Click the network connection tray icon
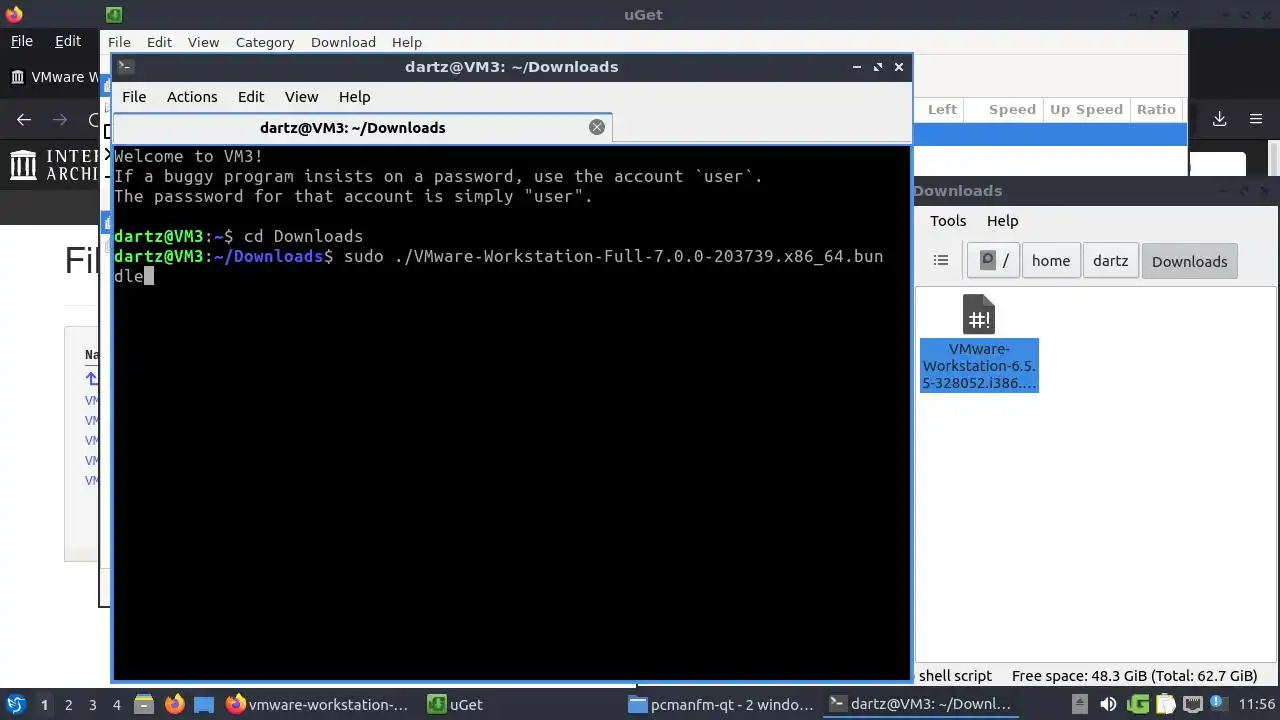The width and height of the screenshot is (1280, 720). [1193, 704]
